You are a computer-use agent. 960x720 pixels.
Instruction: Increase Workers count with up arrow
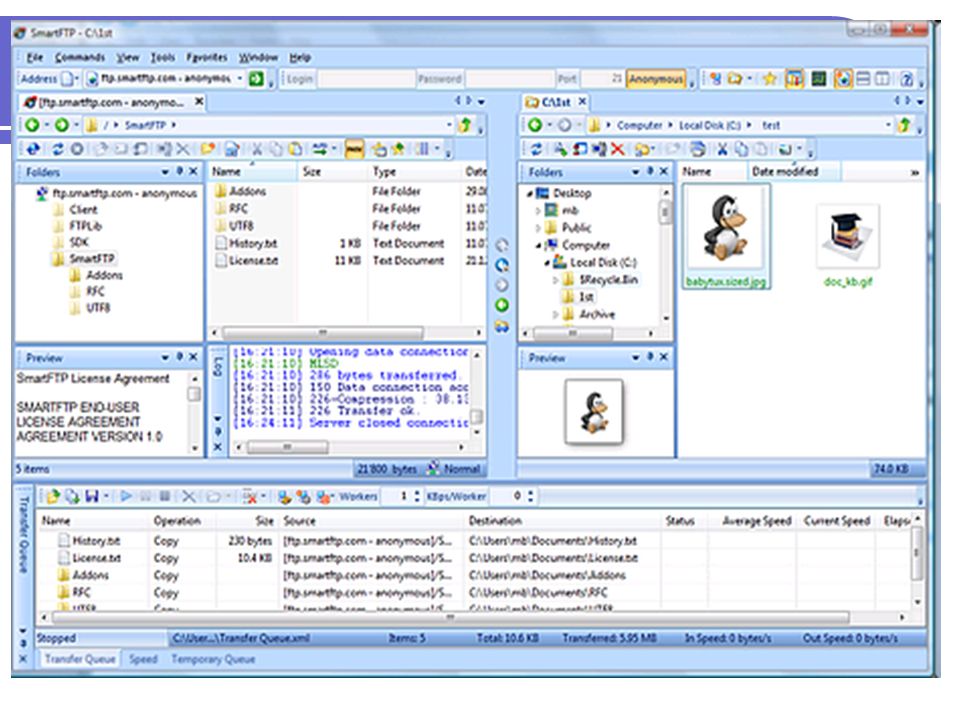point(417,492)
